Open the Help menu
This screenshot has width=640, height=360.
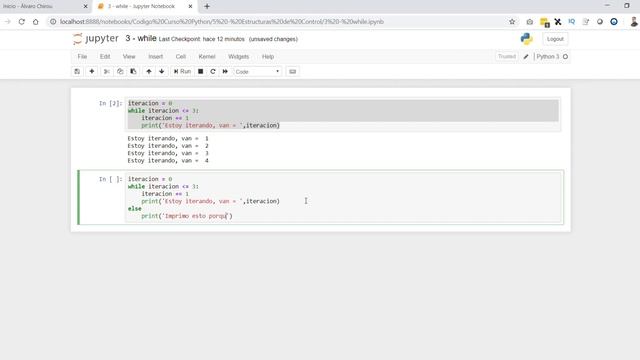pyautogui.click(x=268, y=57)
